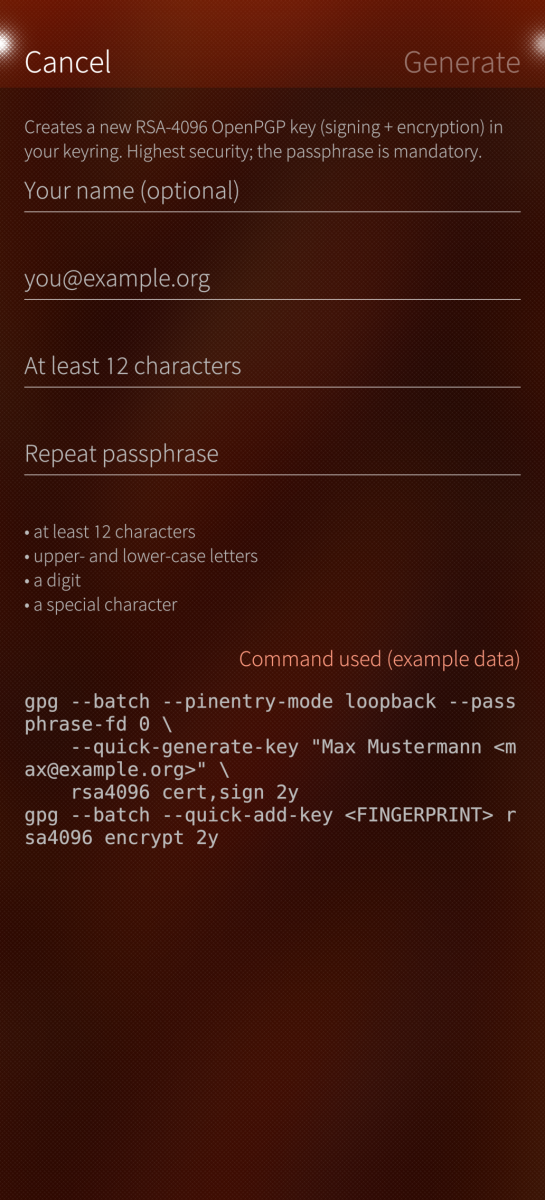This screenshot has width=545, height=1200.
Task: Focus the Repeat passphrase field
Action: coord(272,454)
